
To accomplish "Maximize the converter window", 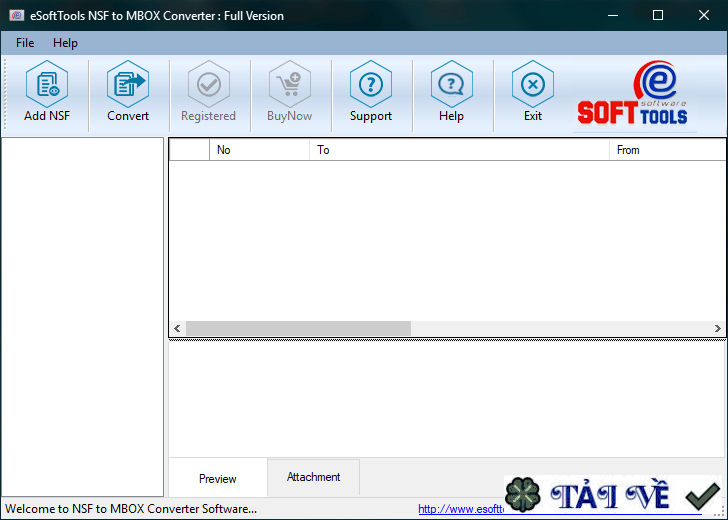I will point(658,15).
